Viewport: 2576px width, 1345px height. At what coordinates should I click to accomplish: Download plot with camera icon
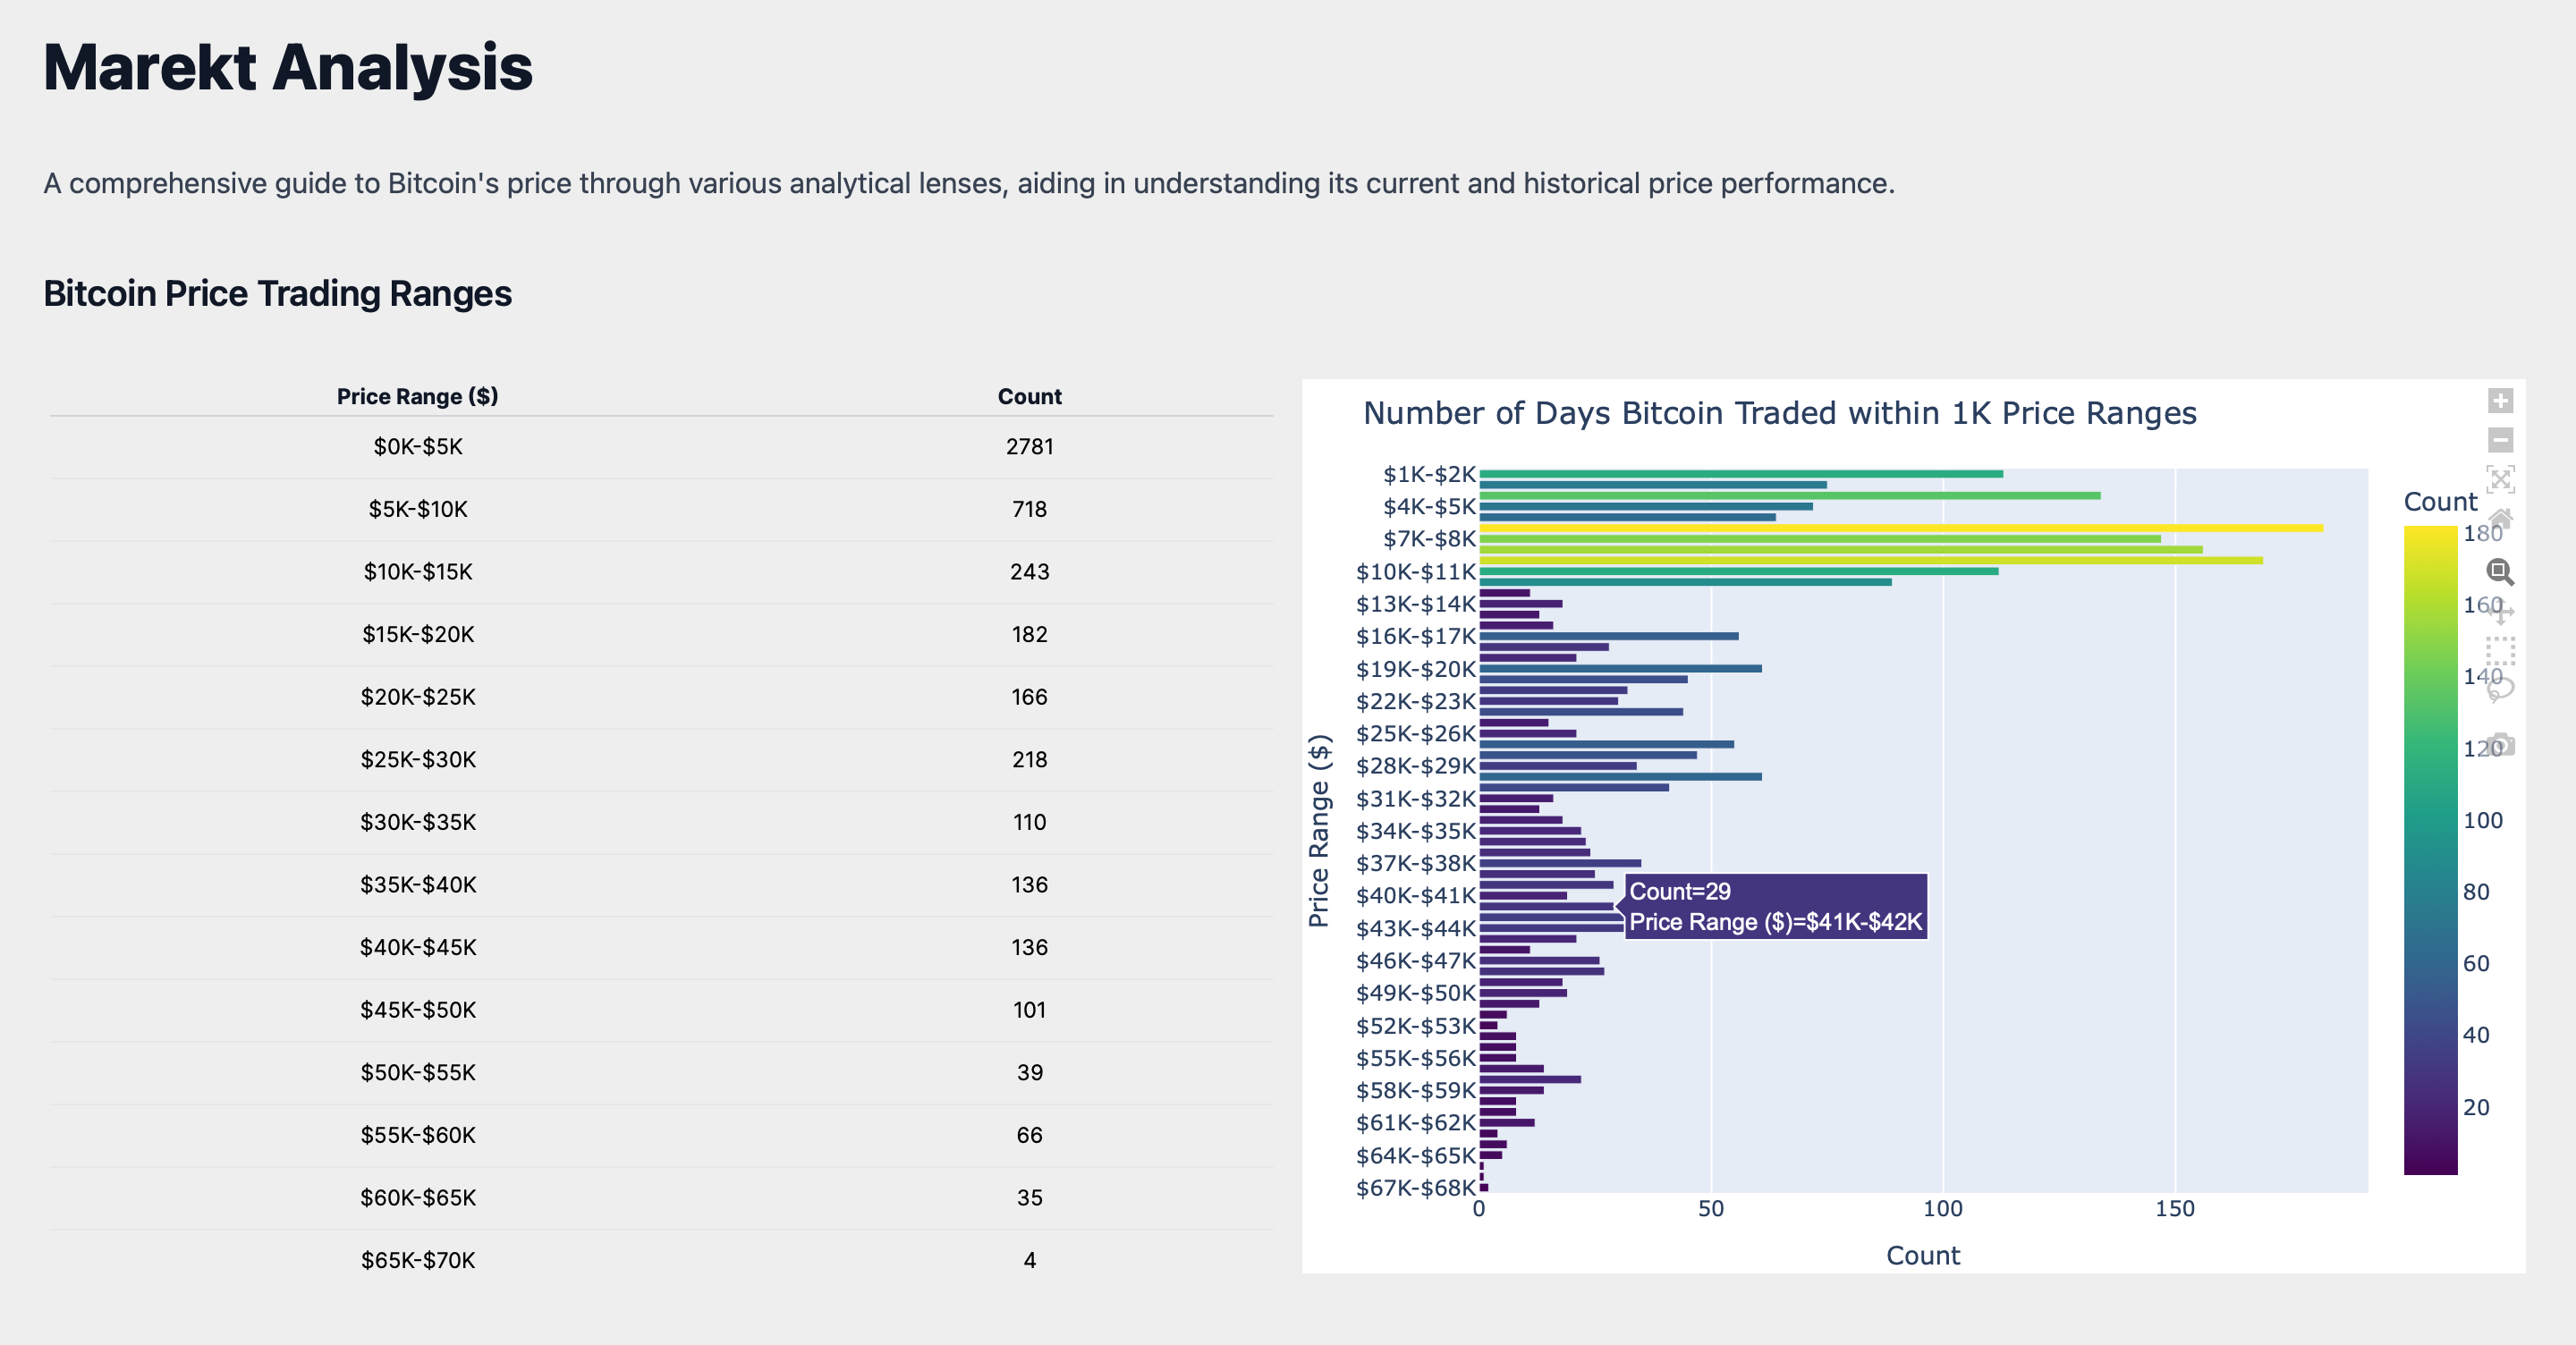[x=2500, y=744]
